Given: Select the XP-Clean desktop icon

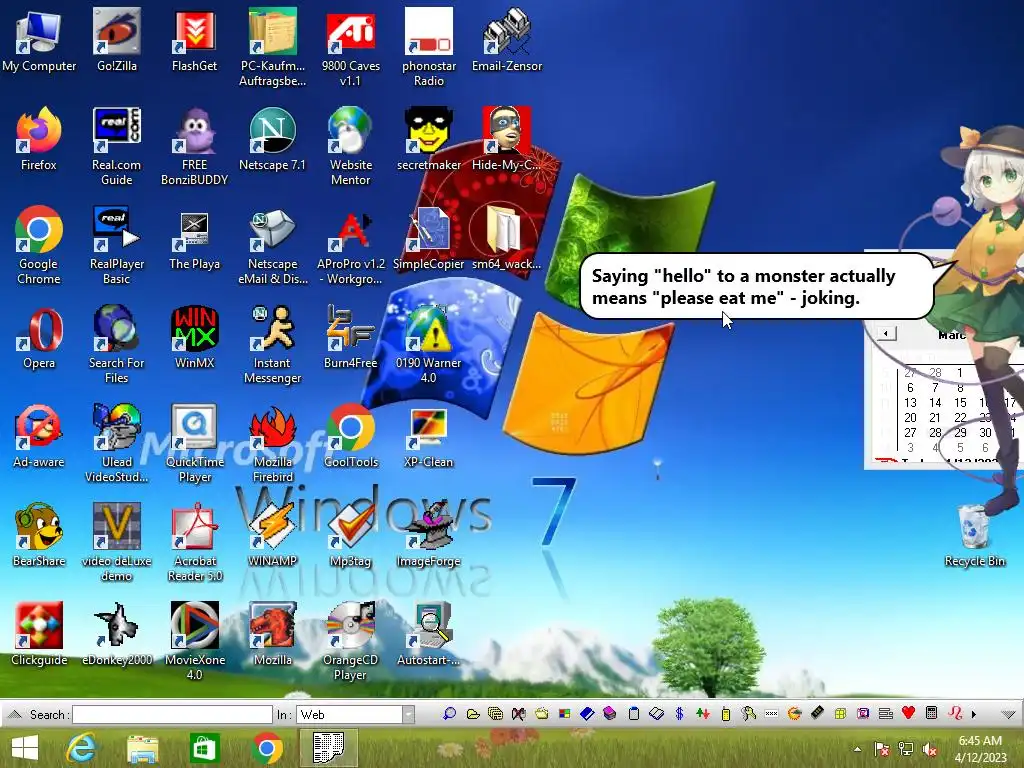Looking at the screenshot, I should (x=428, y=436).
